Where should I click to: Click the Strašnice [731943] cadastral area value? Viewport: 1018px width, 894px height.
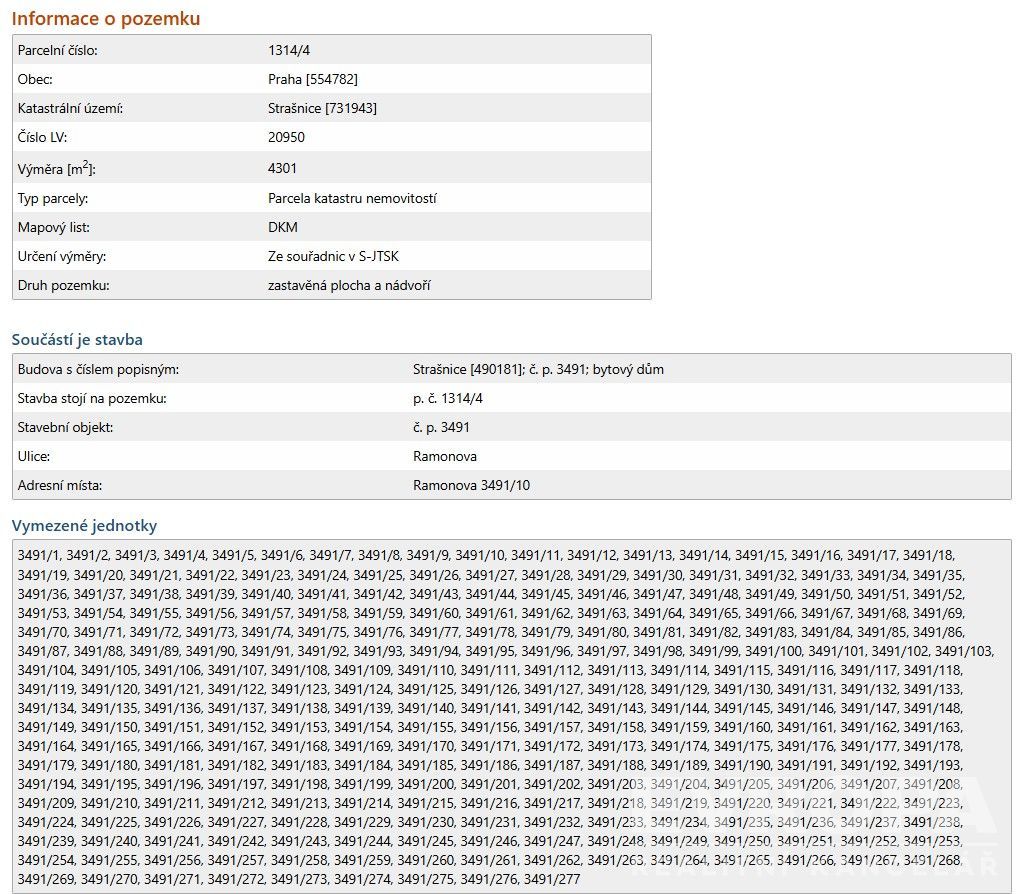(x=322, y=108)
